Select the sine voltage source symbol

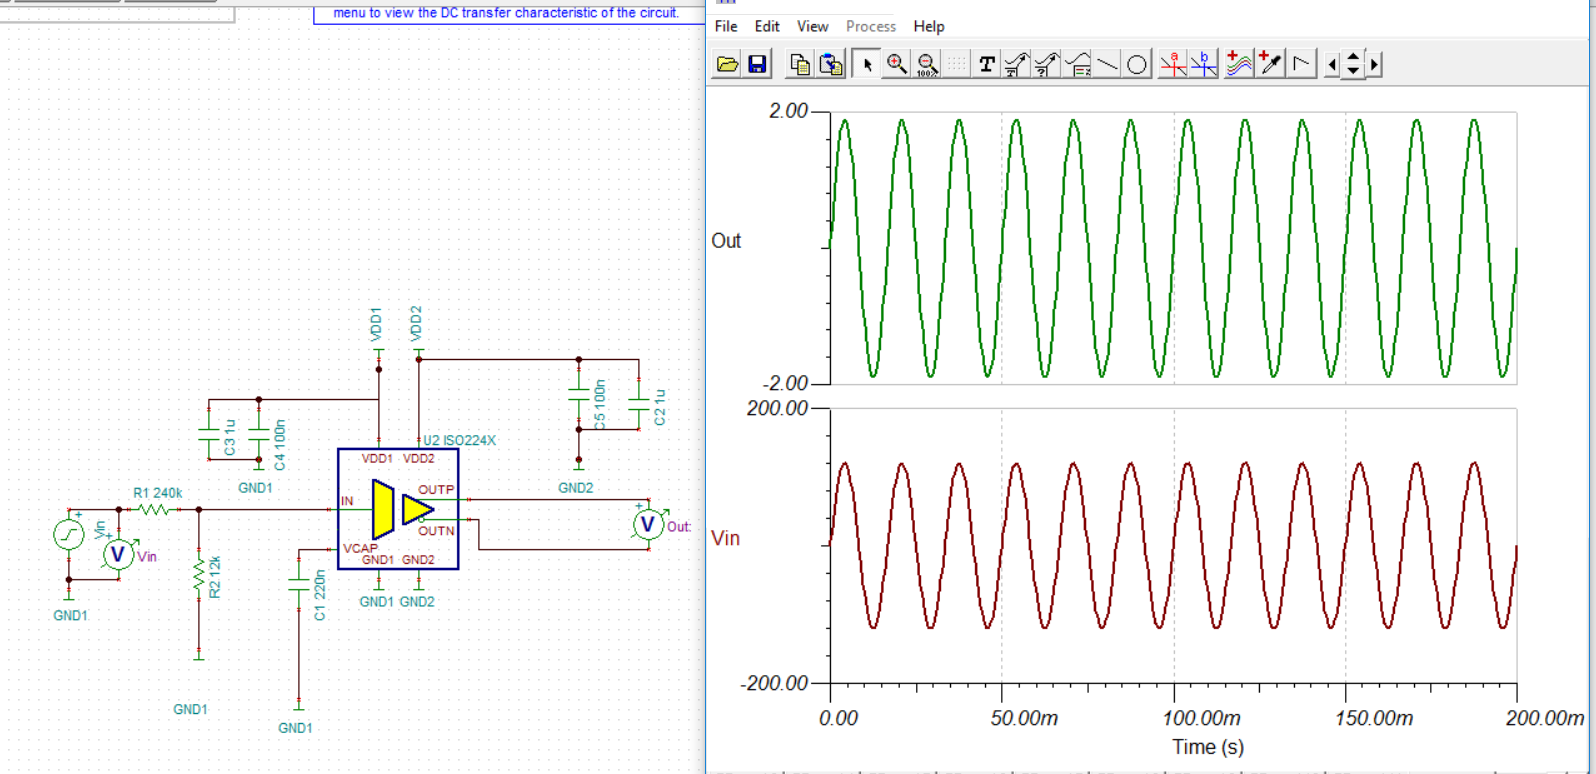(x=69, y=534)
